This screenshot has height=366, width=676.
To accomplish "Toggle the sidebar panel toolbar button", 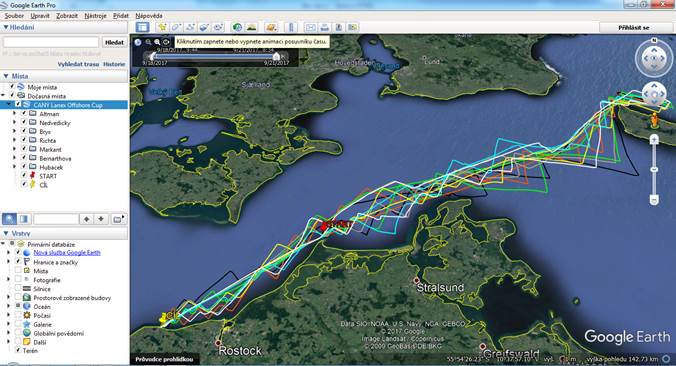I will (142, 27).
